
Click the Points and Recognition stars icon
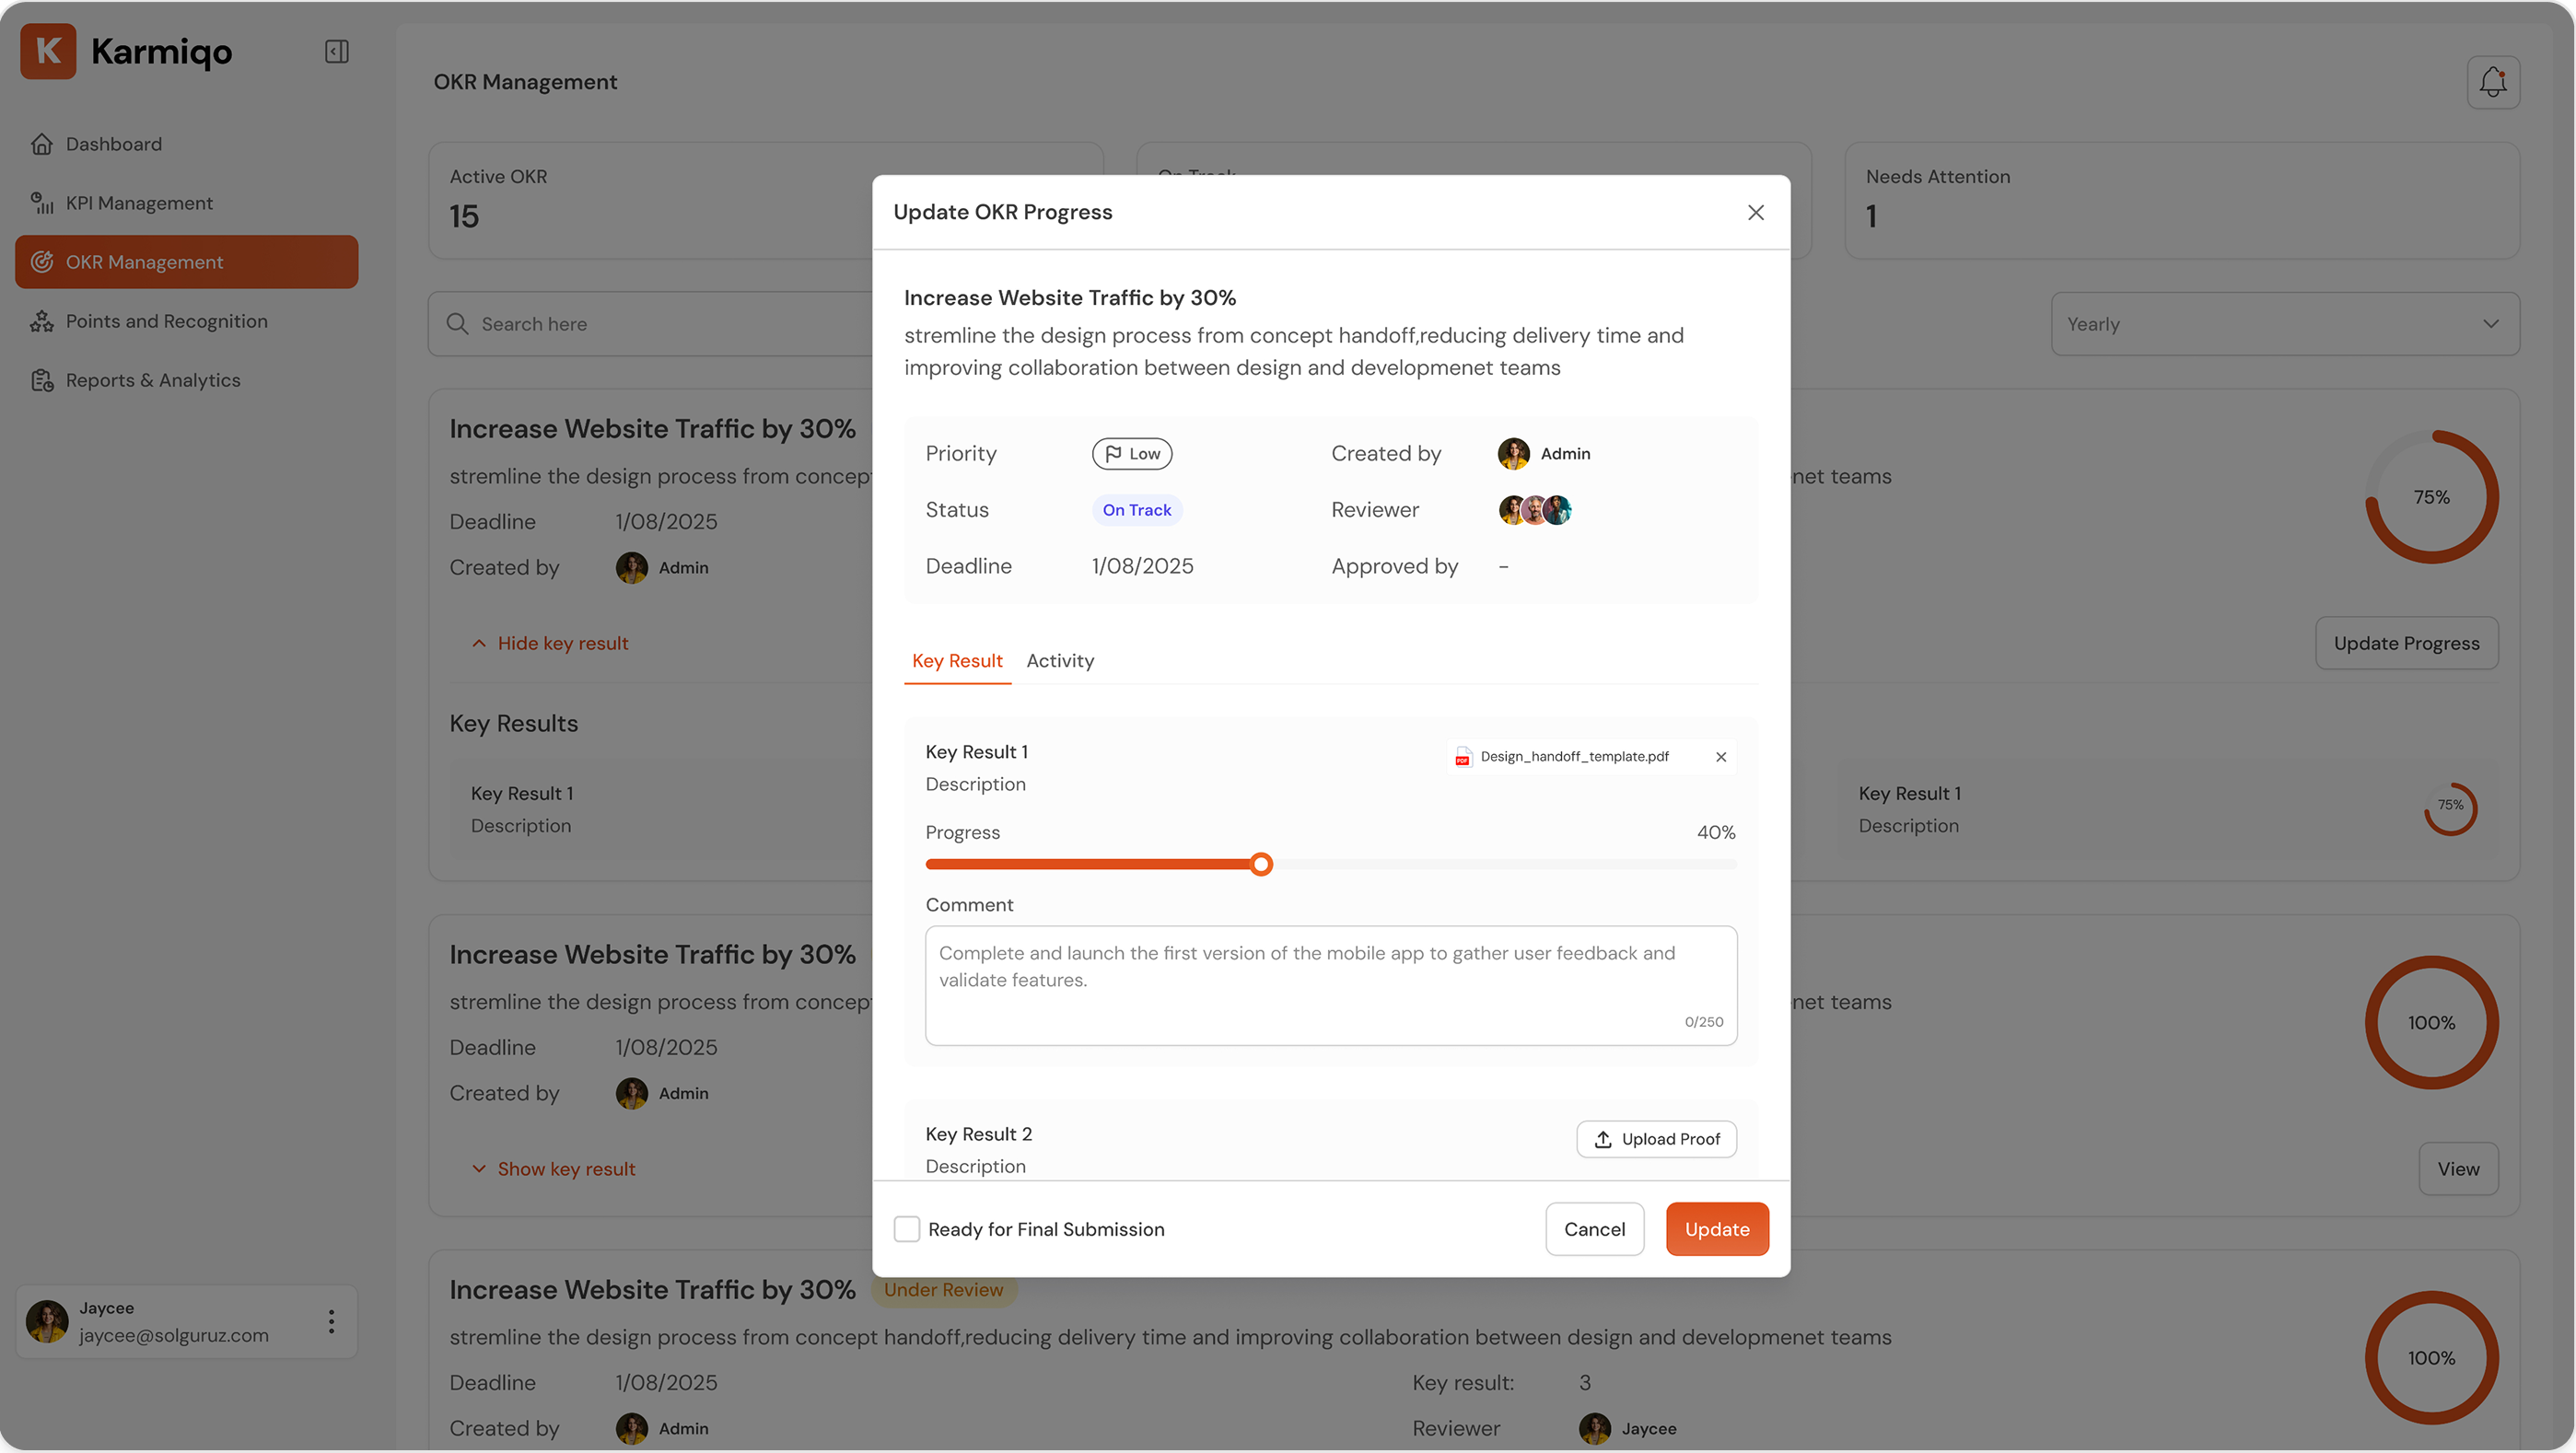pos(41,321)
